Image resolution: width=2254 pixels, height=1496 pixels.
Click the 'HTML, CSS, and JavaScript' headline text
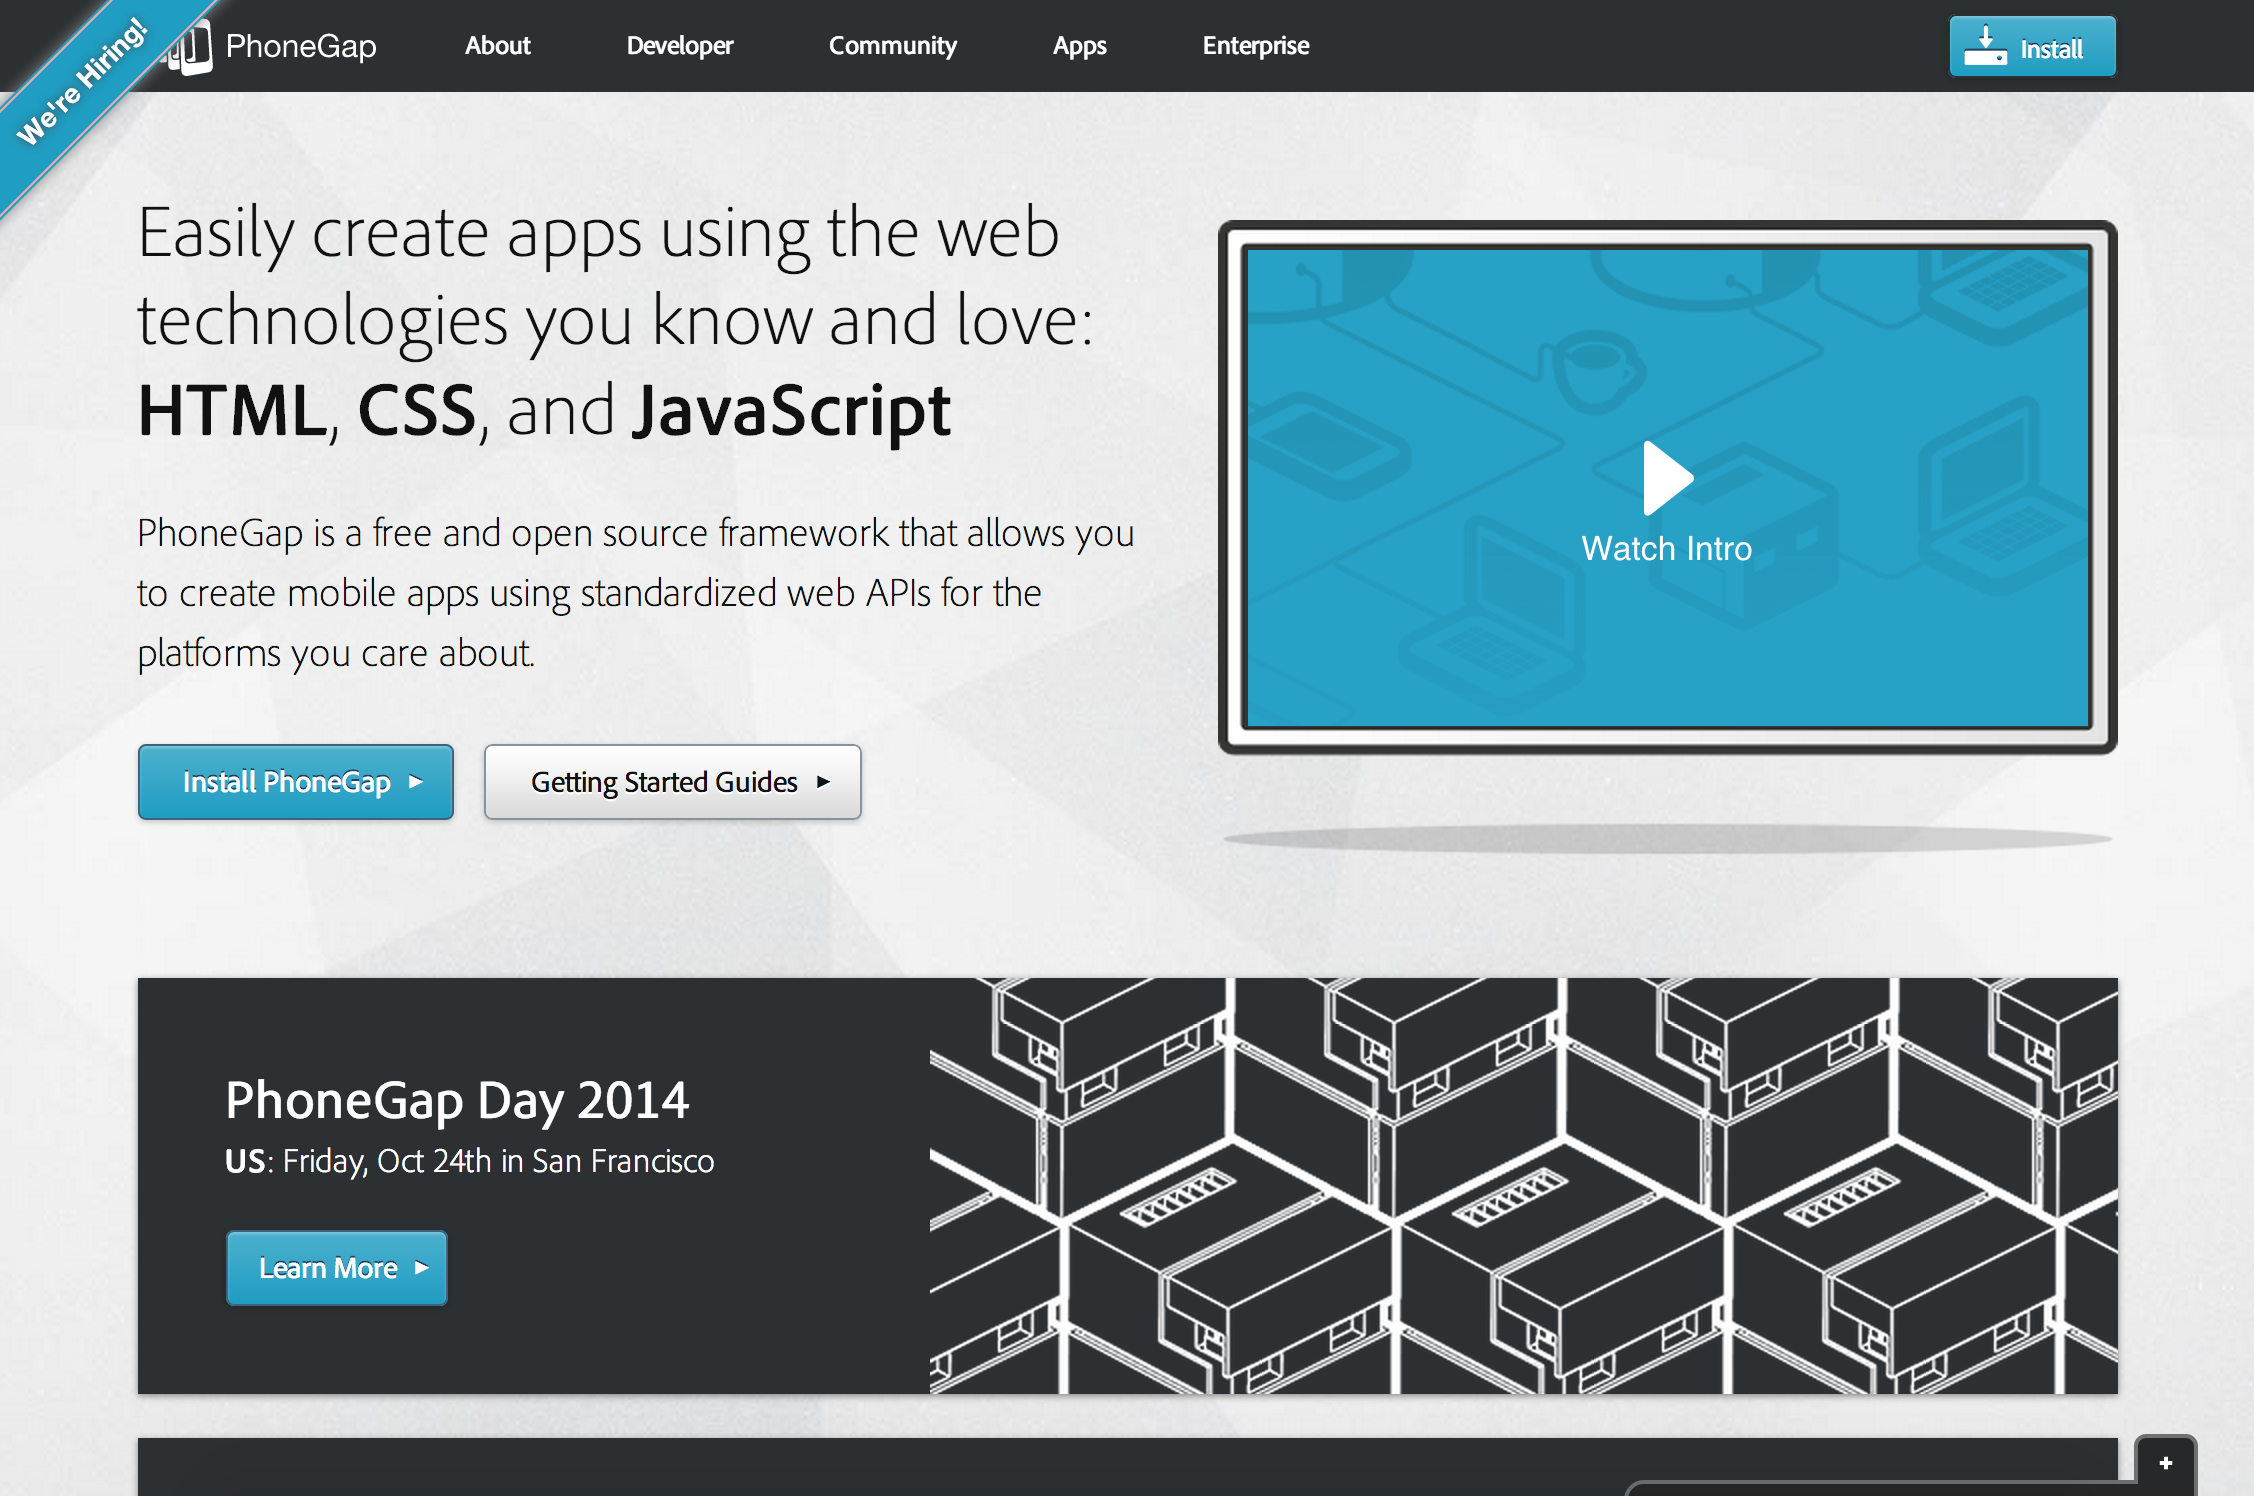pyautogui.click(x=544, y=411)
